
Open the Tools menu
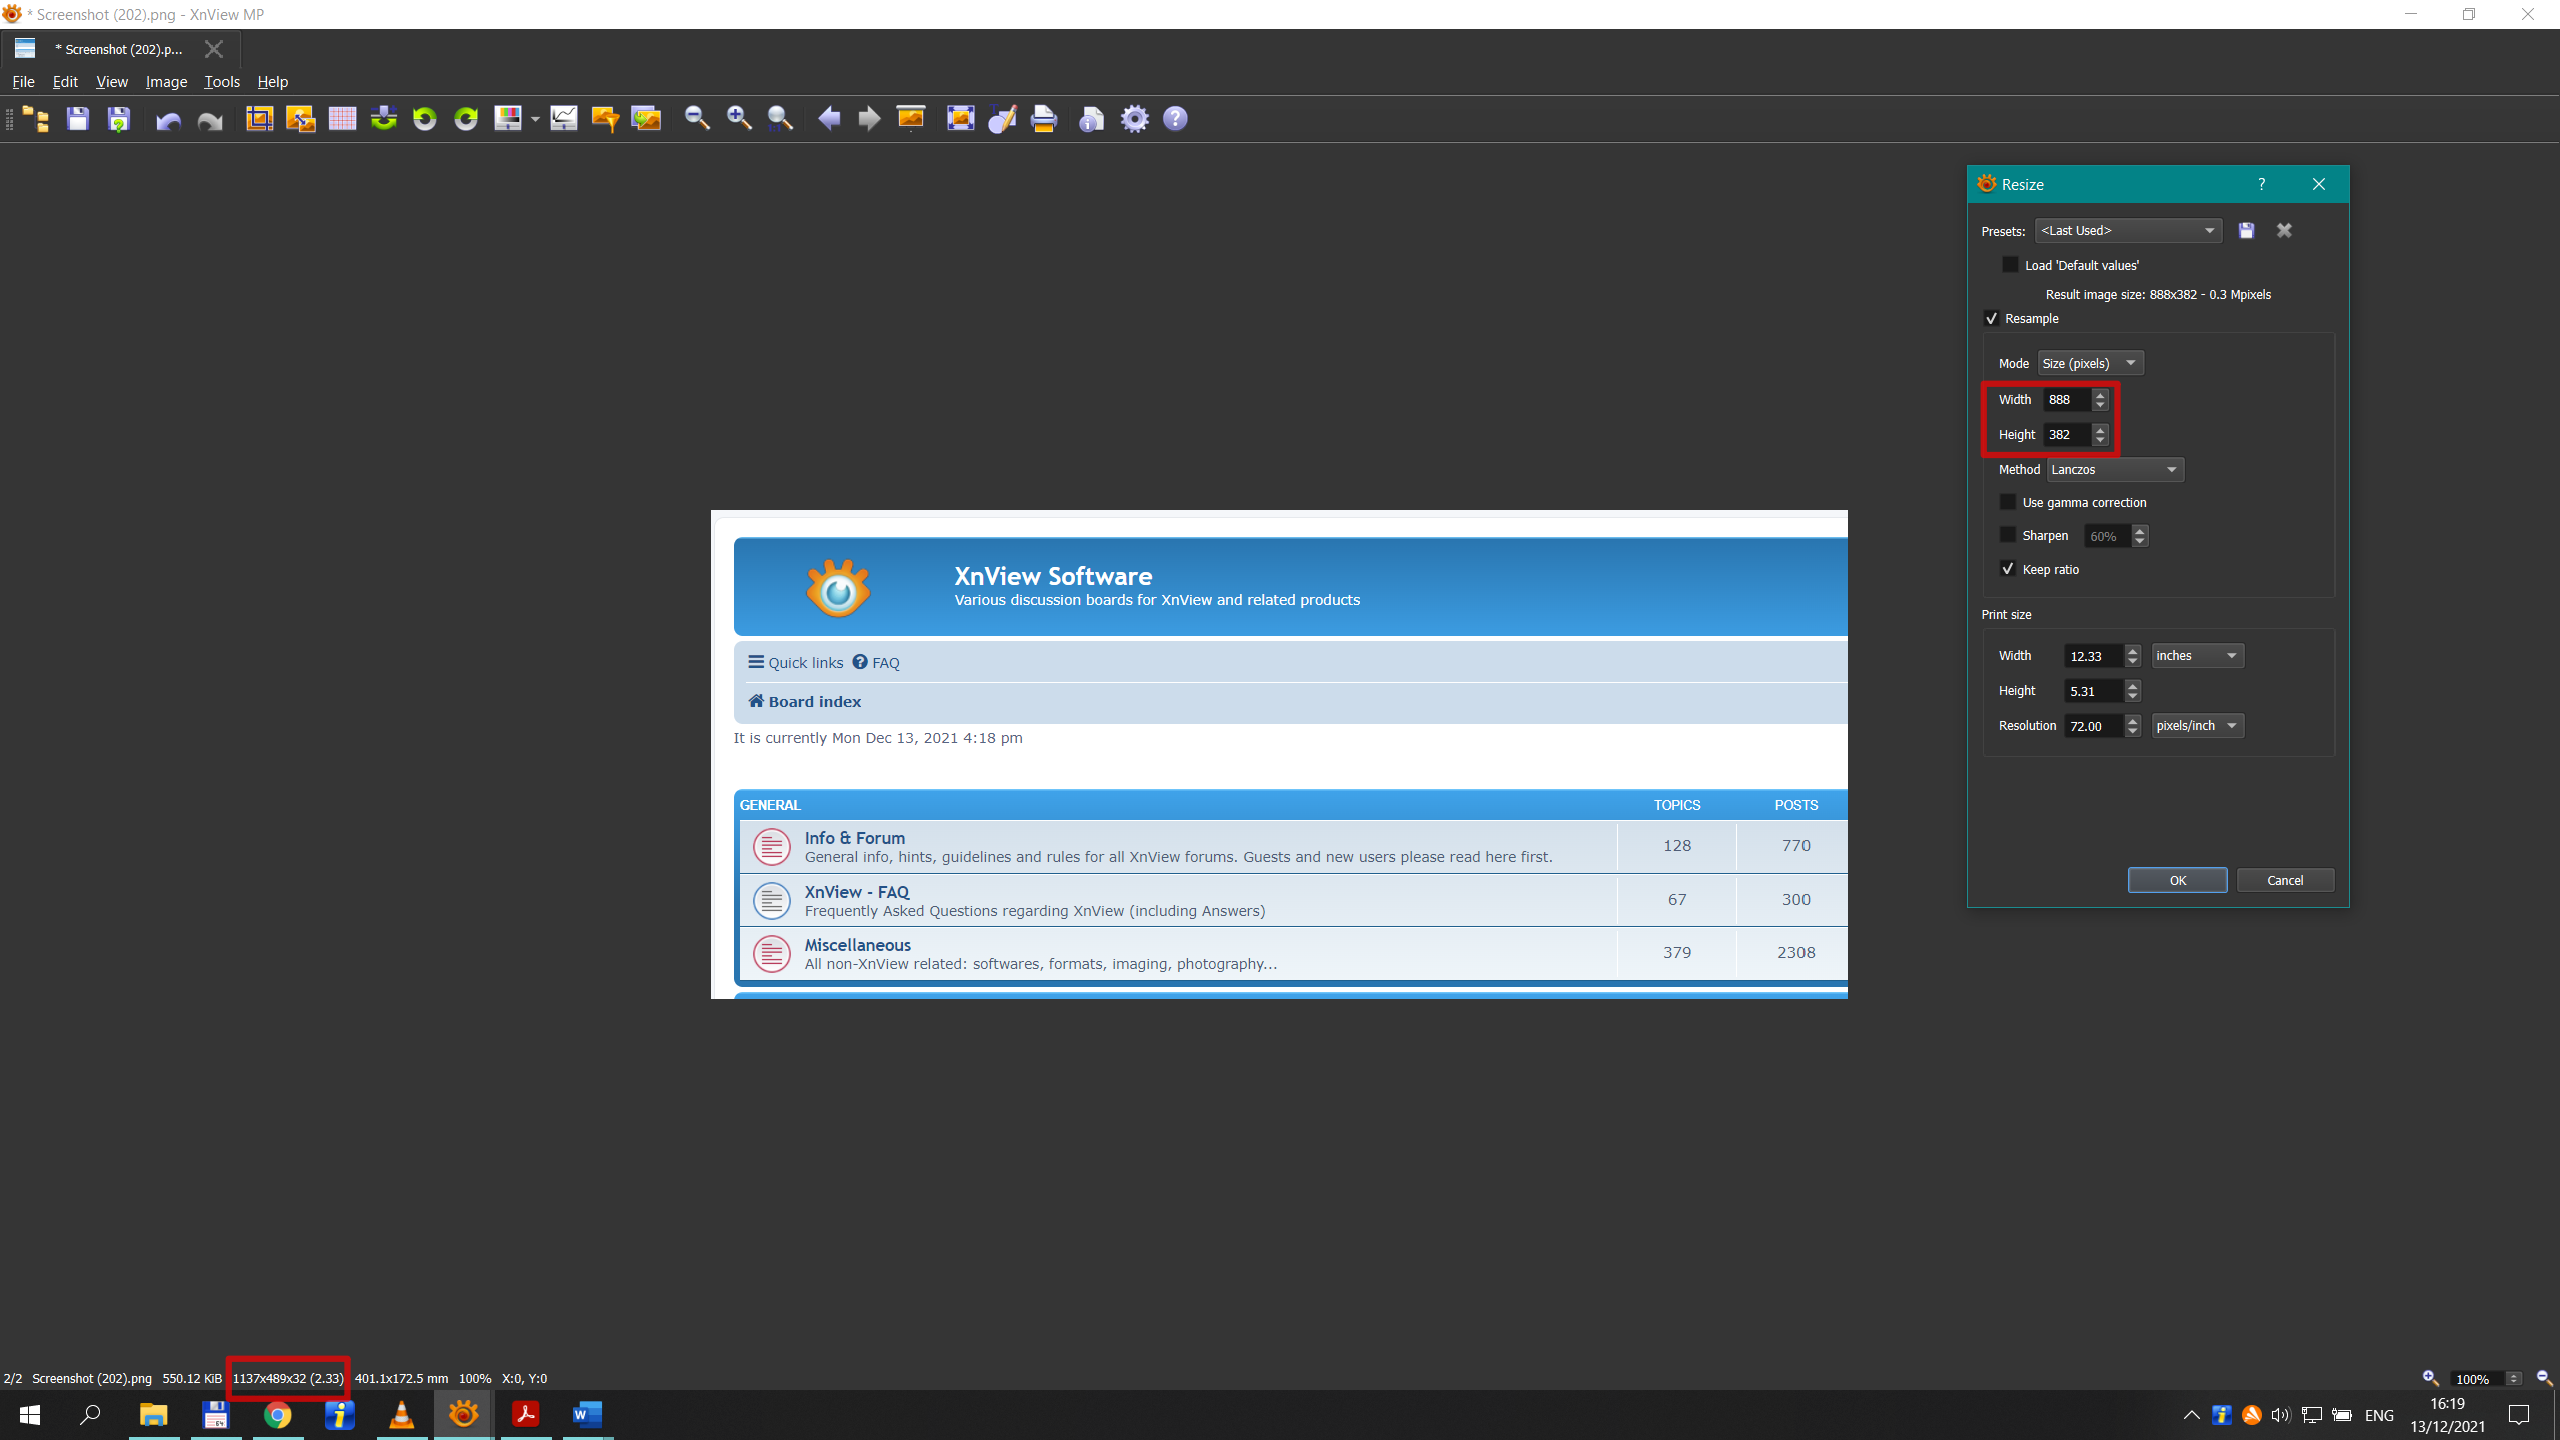coord(221,82)
